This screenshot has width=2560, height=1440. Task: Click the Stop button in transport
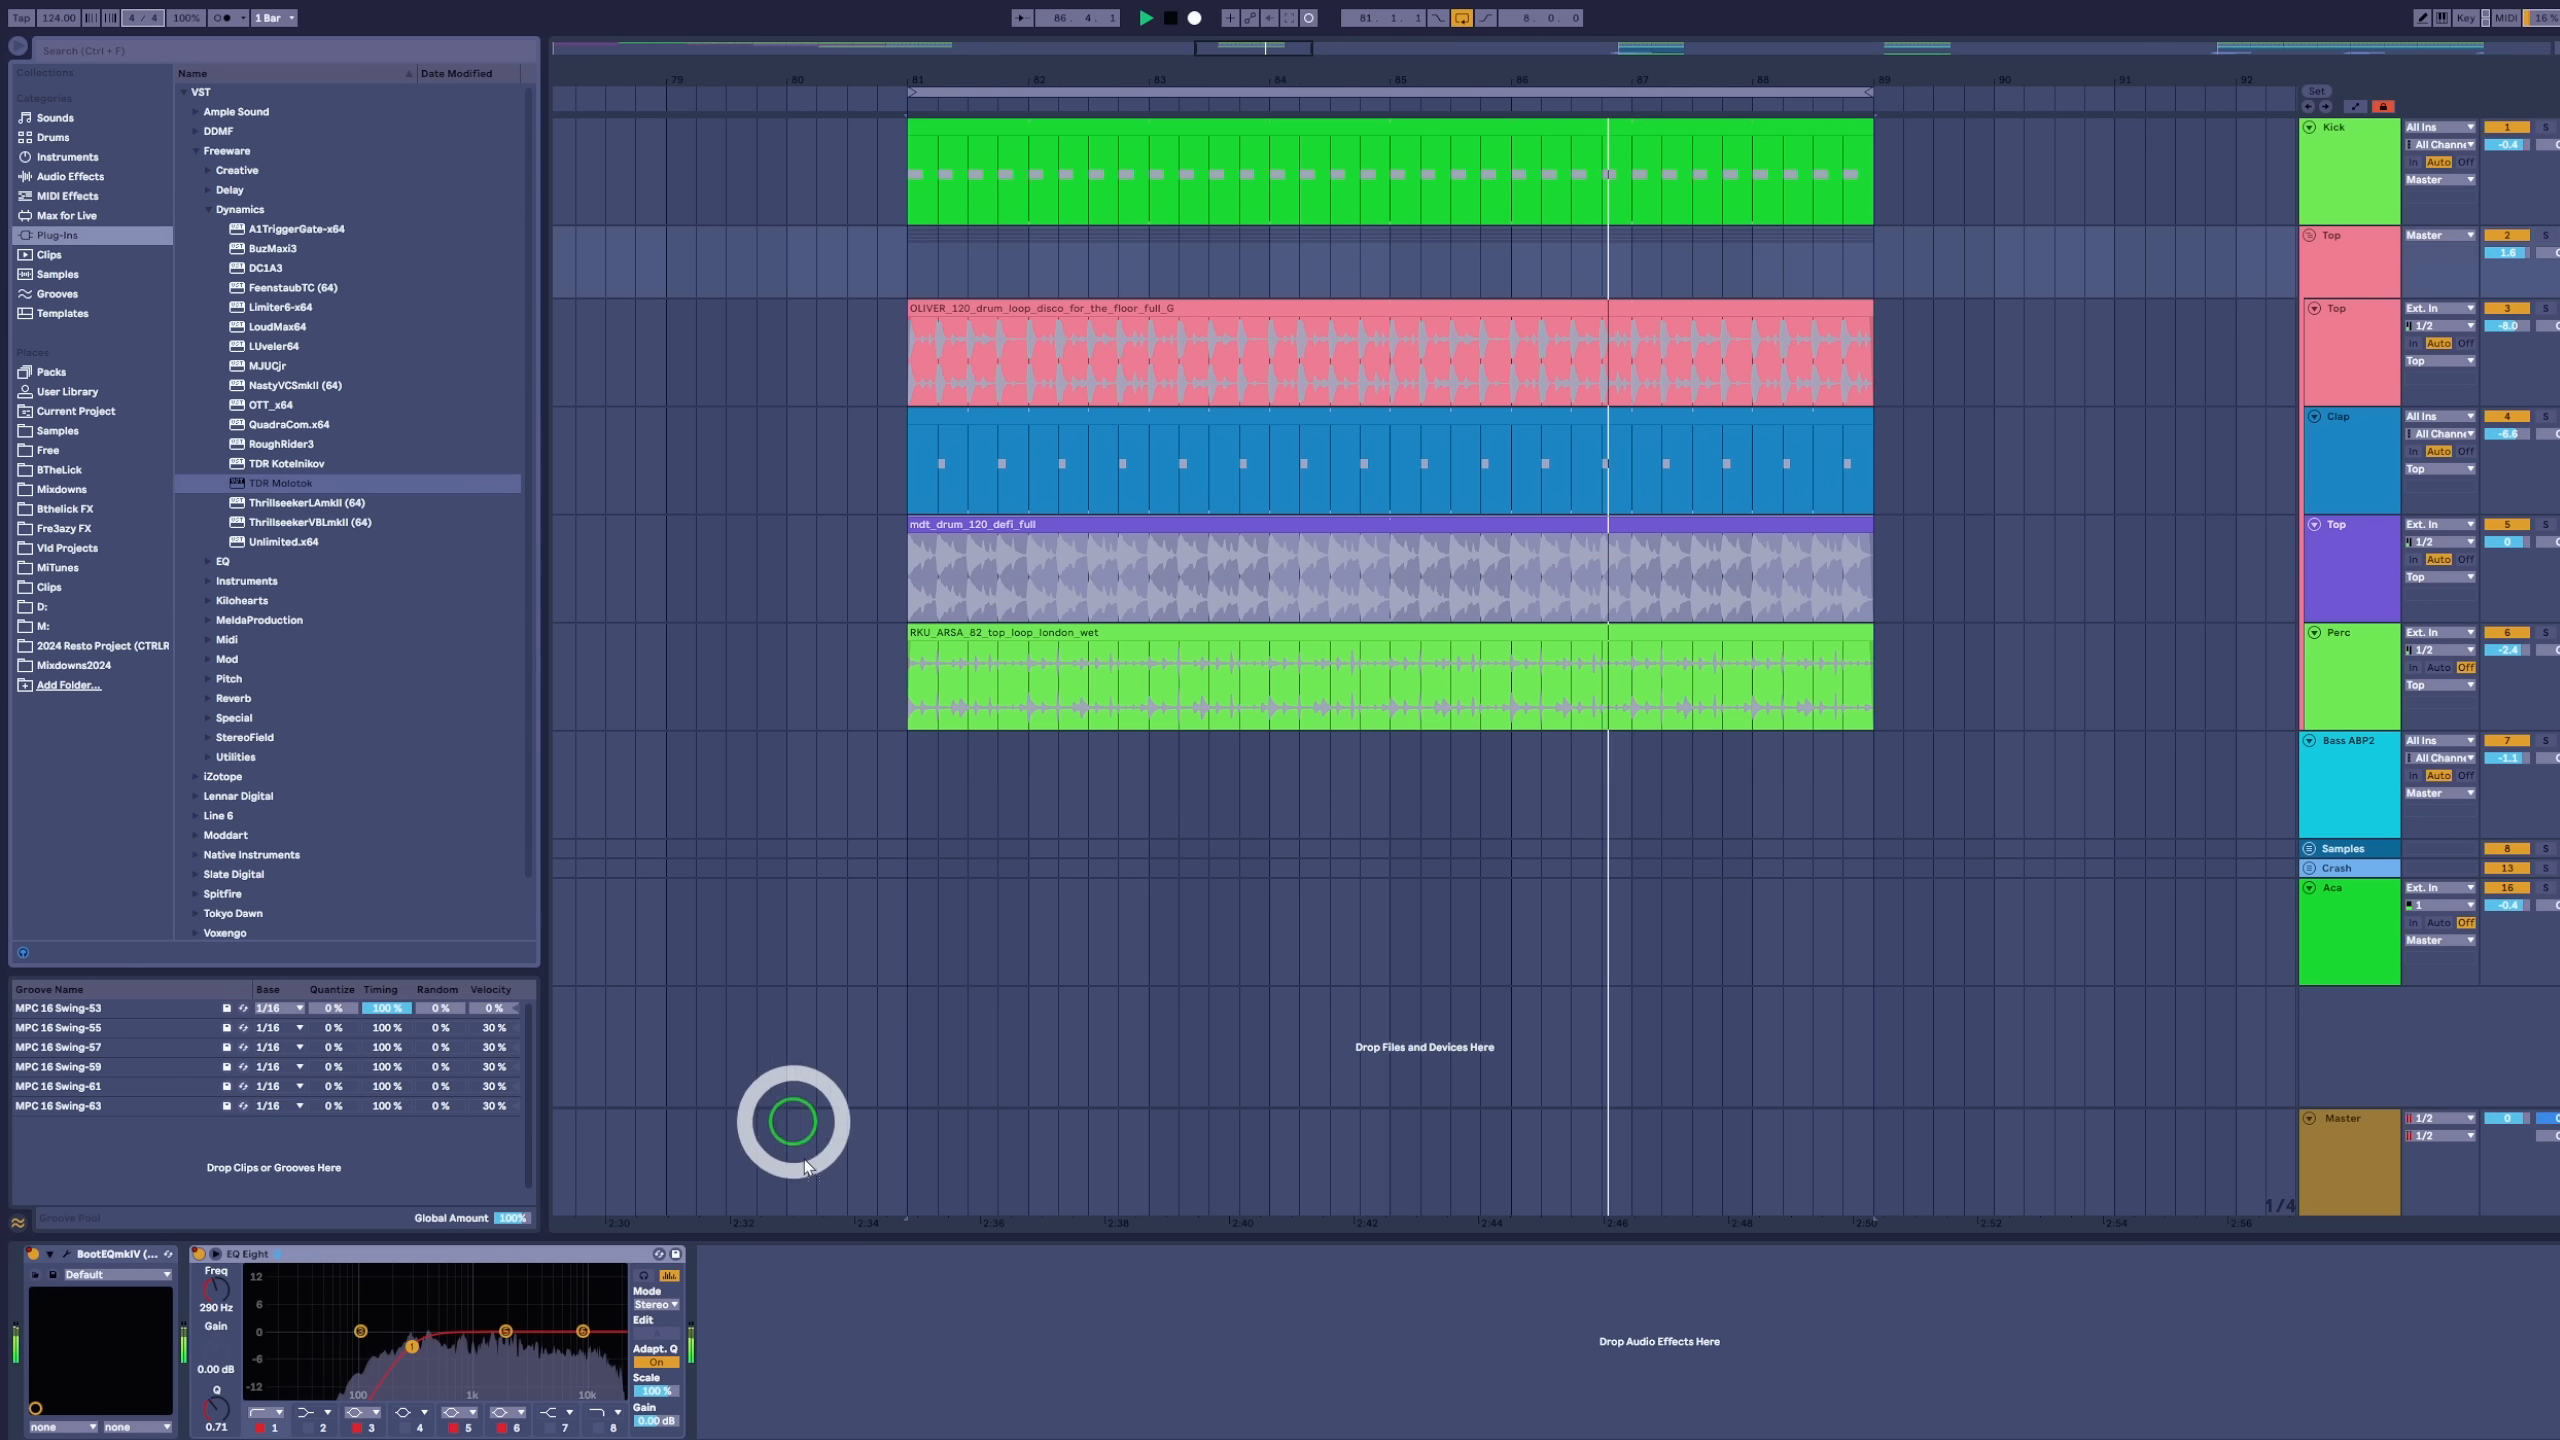click(x=1170, y=18)
